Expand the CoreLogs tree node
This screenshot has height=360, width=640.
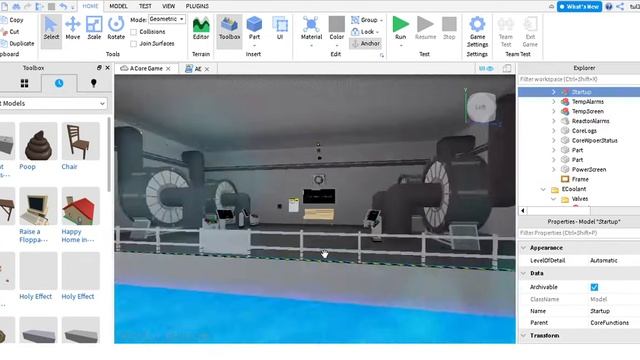(554, 131)
